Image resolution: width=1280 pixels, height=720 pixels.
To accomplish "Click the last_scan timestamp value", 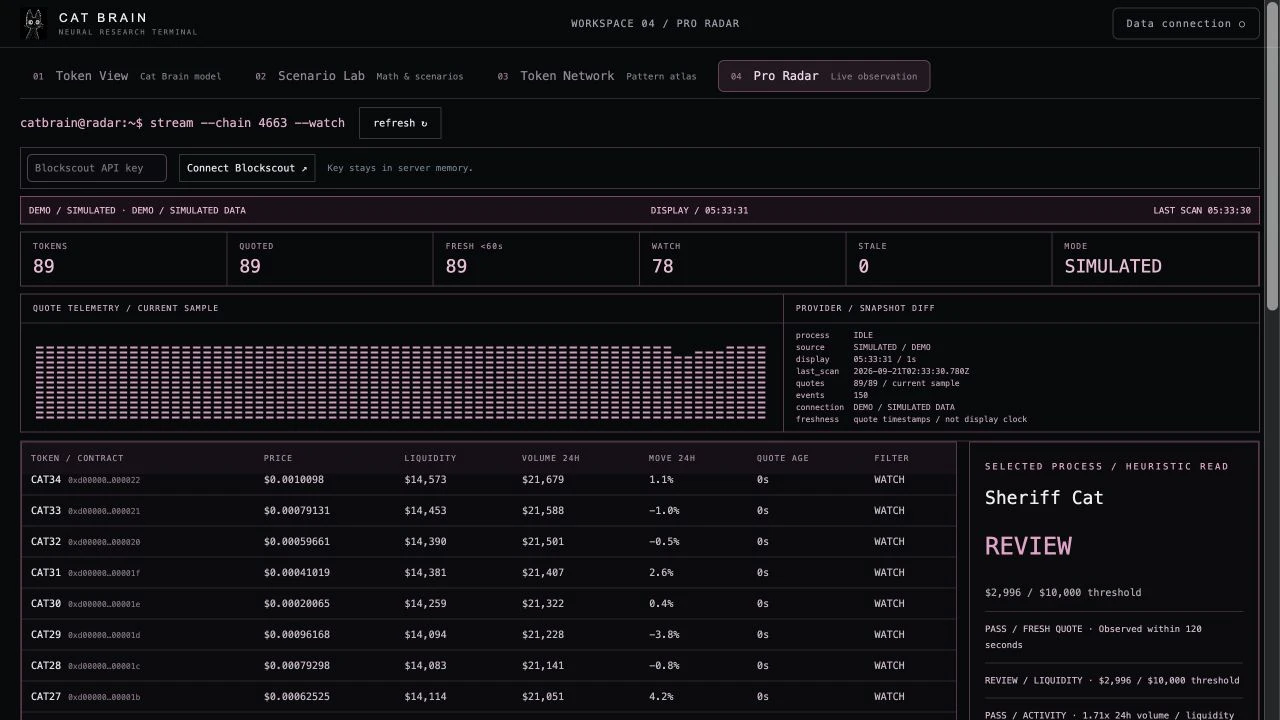I will 911,372.
